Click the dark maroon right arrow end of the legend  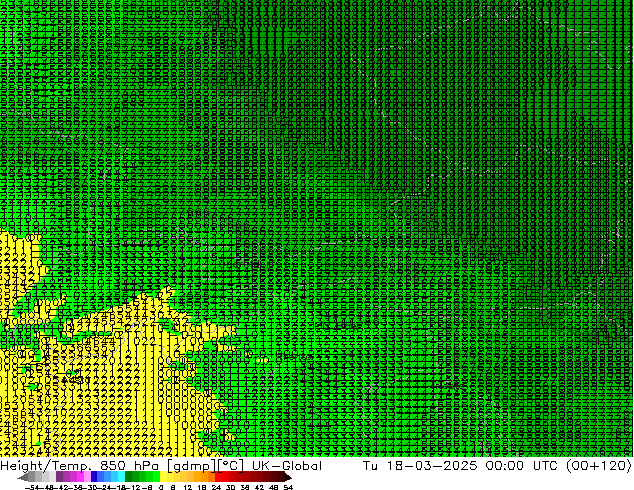287,477
